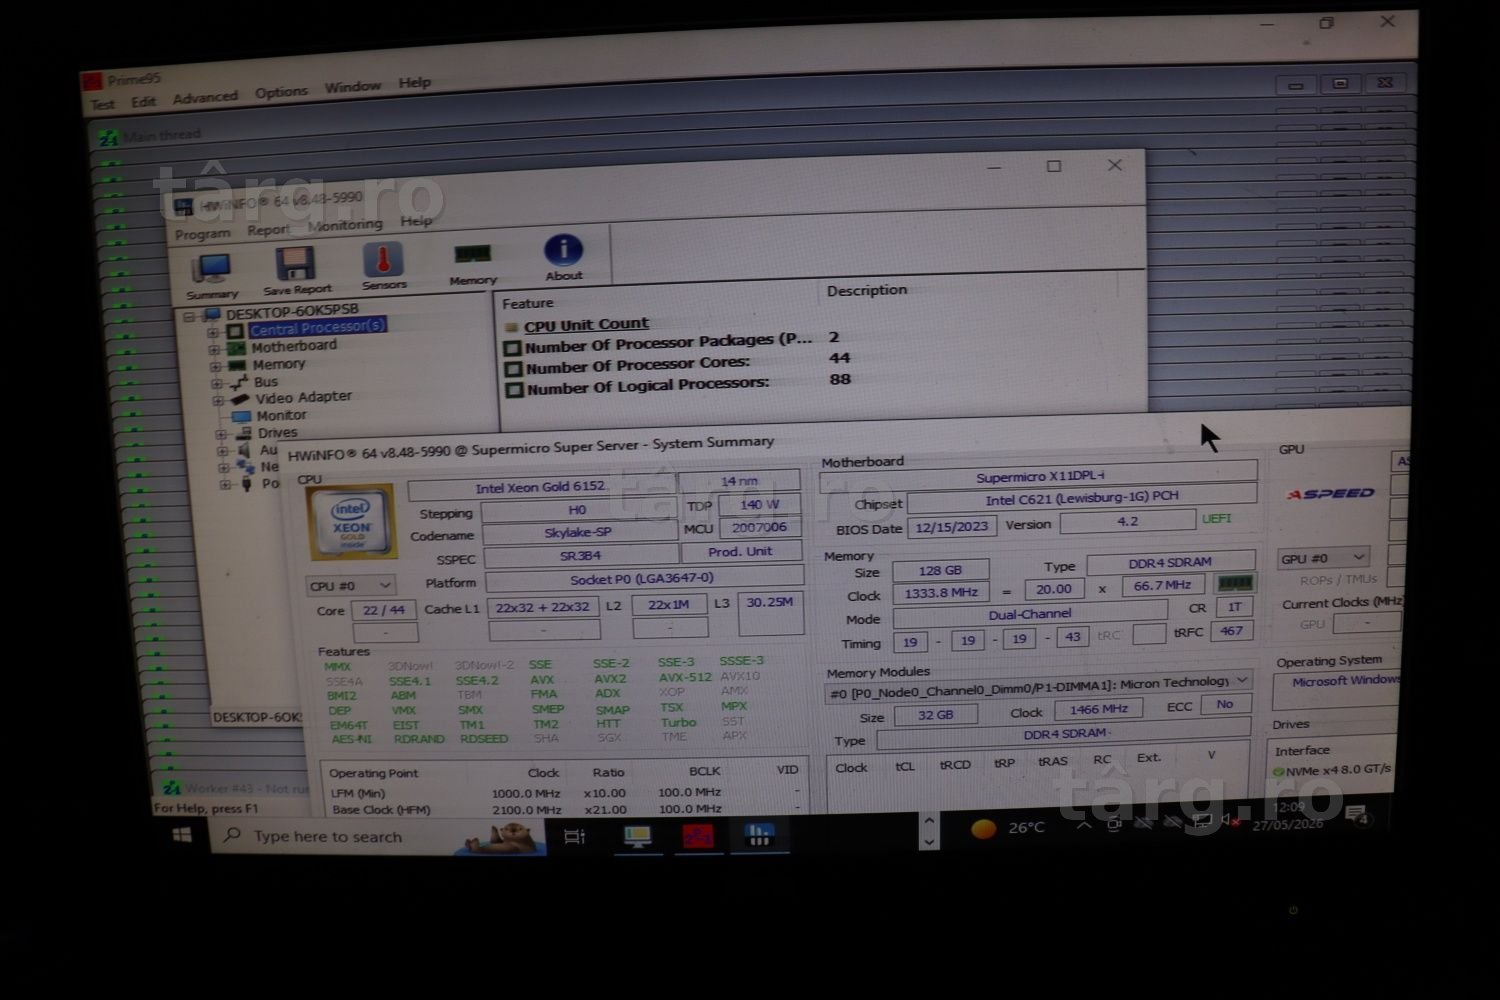Screen dimensions: 1500x1000
Task: Expand the Bus tree node
Action: [217, 384]
